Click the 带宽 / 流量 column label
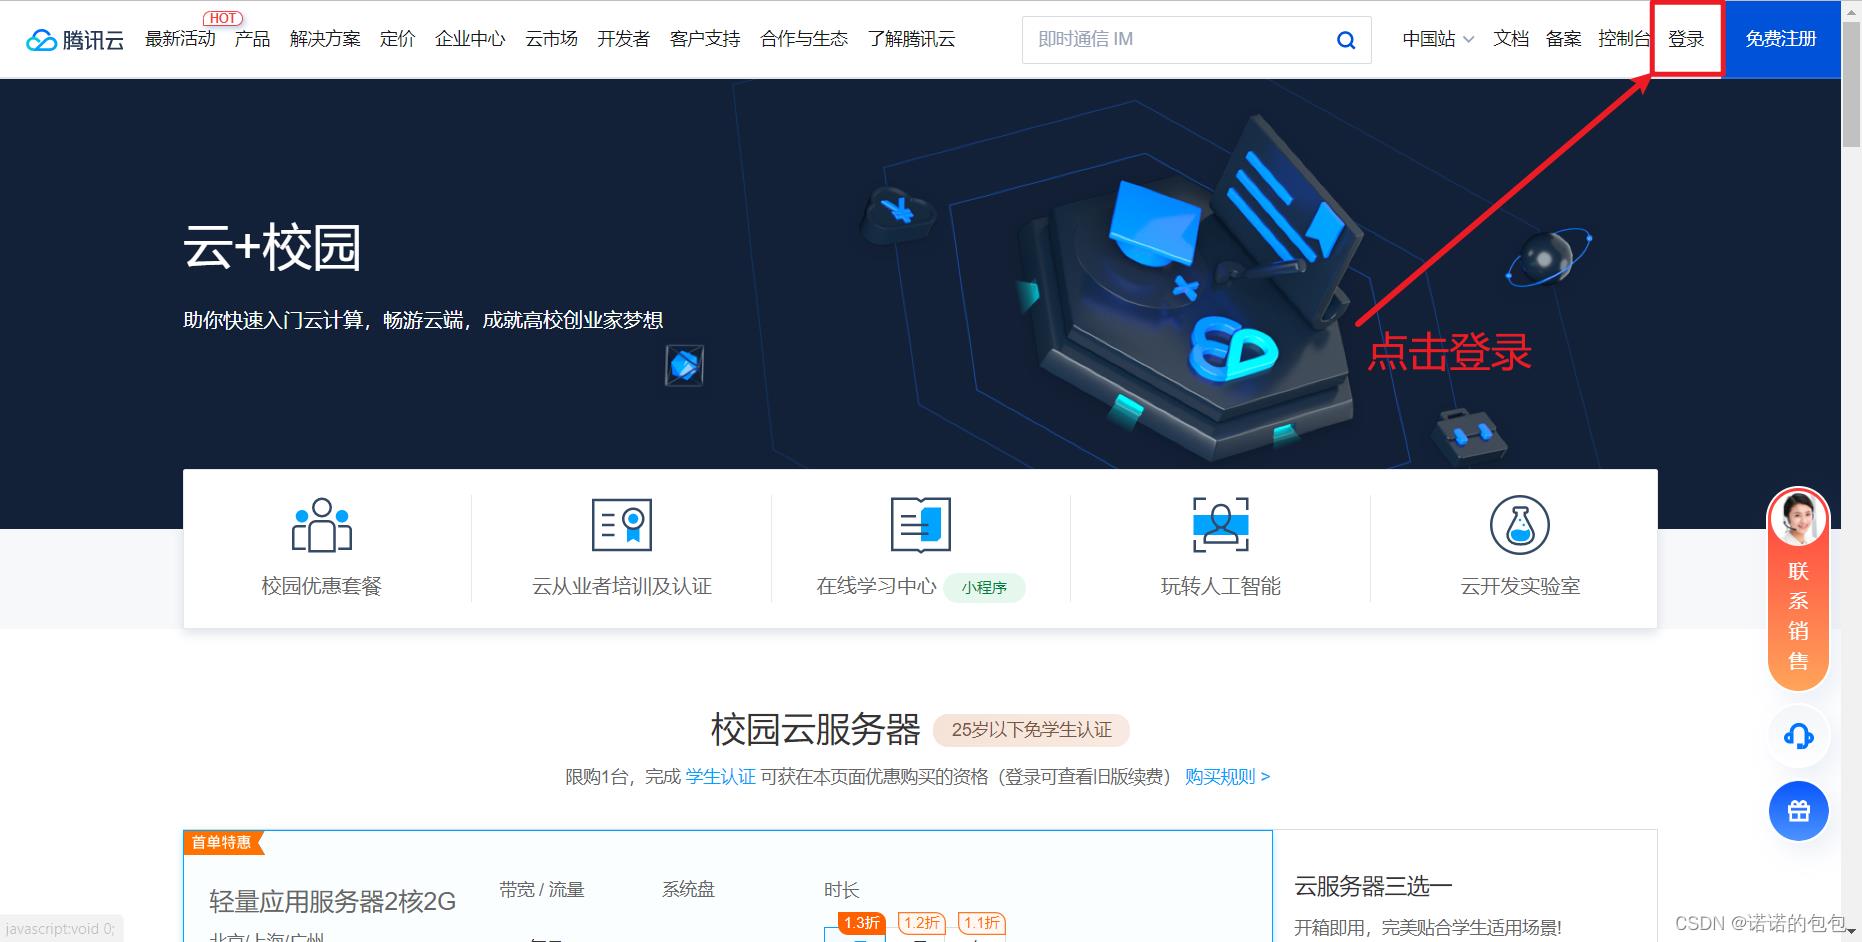Screen dimensions: 1862x942 [542, 889]
